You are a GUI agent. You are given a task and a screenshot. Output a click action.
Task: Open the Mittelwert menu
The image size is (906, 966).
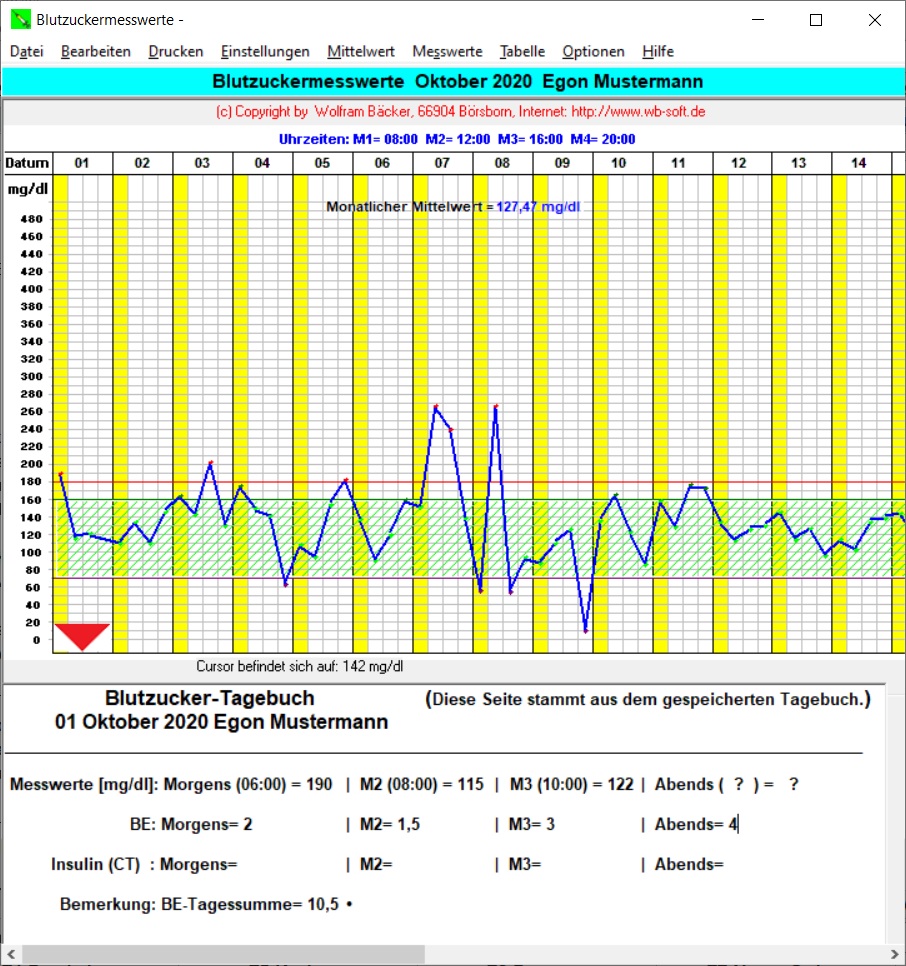coord(360,52)
